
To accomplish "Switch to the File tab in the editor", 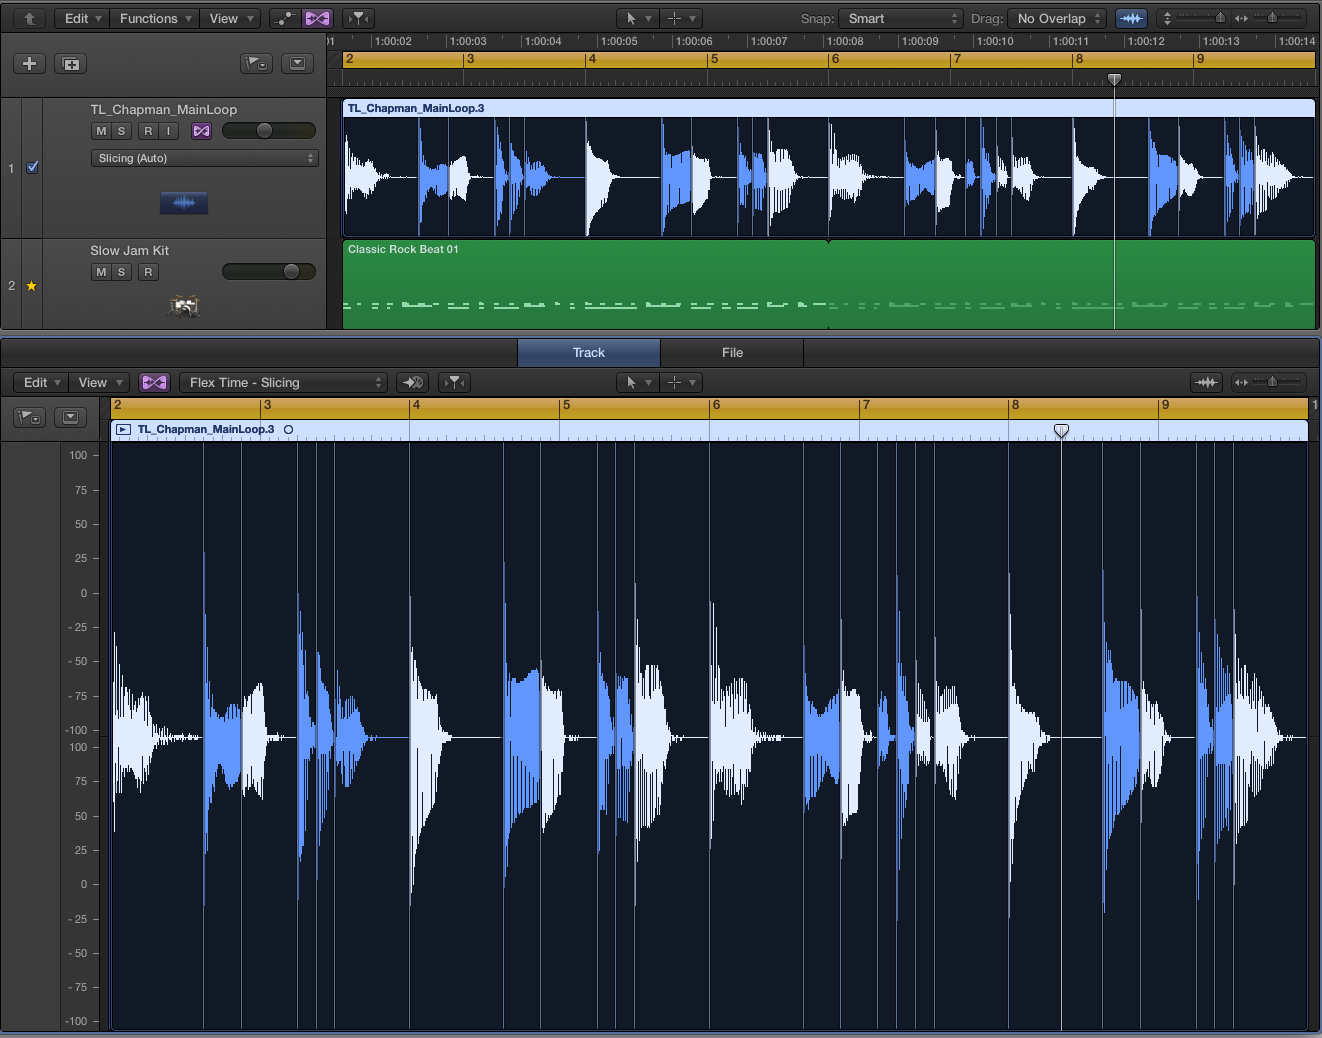I will point(732,352).
